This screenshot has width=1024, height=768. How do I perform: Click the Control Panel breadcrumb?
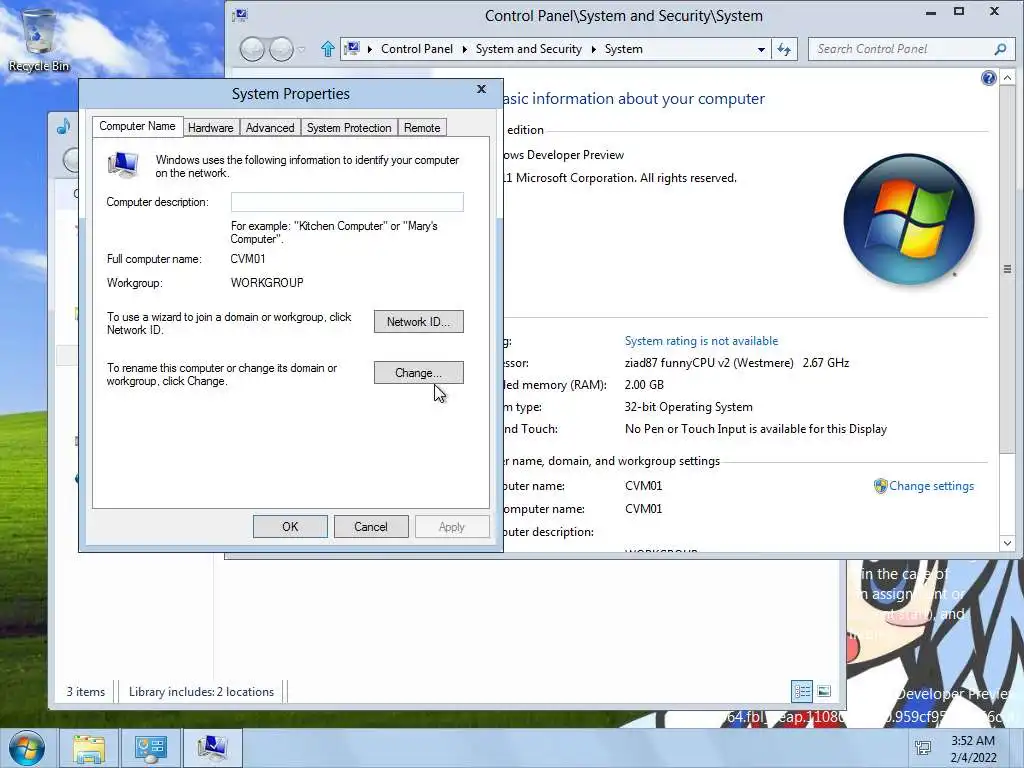(417, 49)
